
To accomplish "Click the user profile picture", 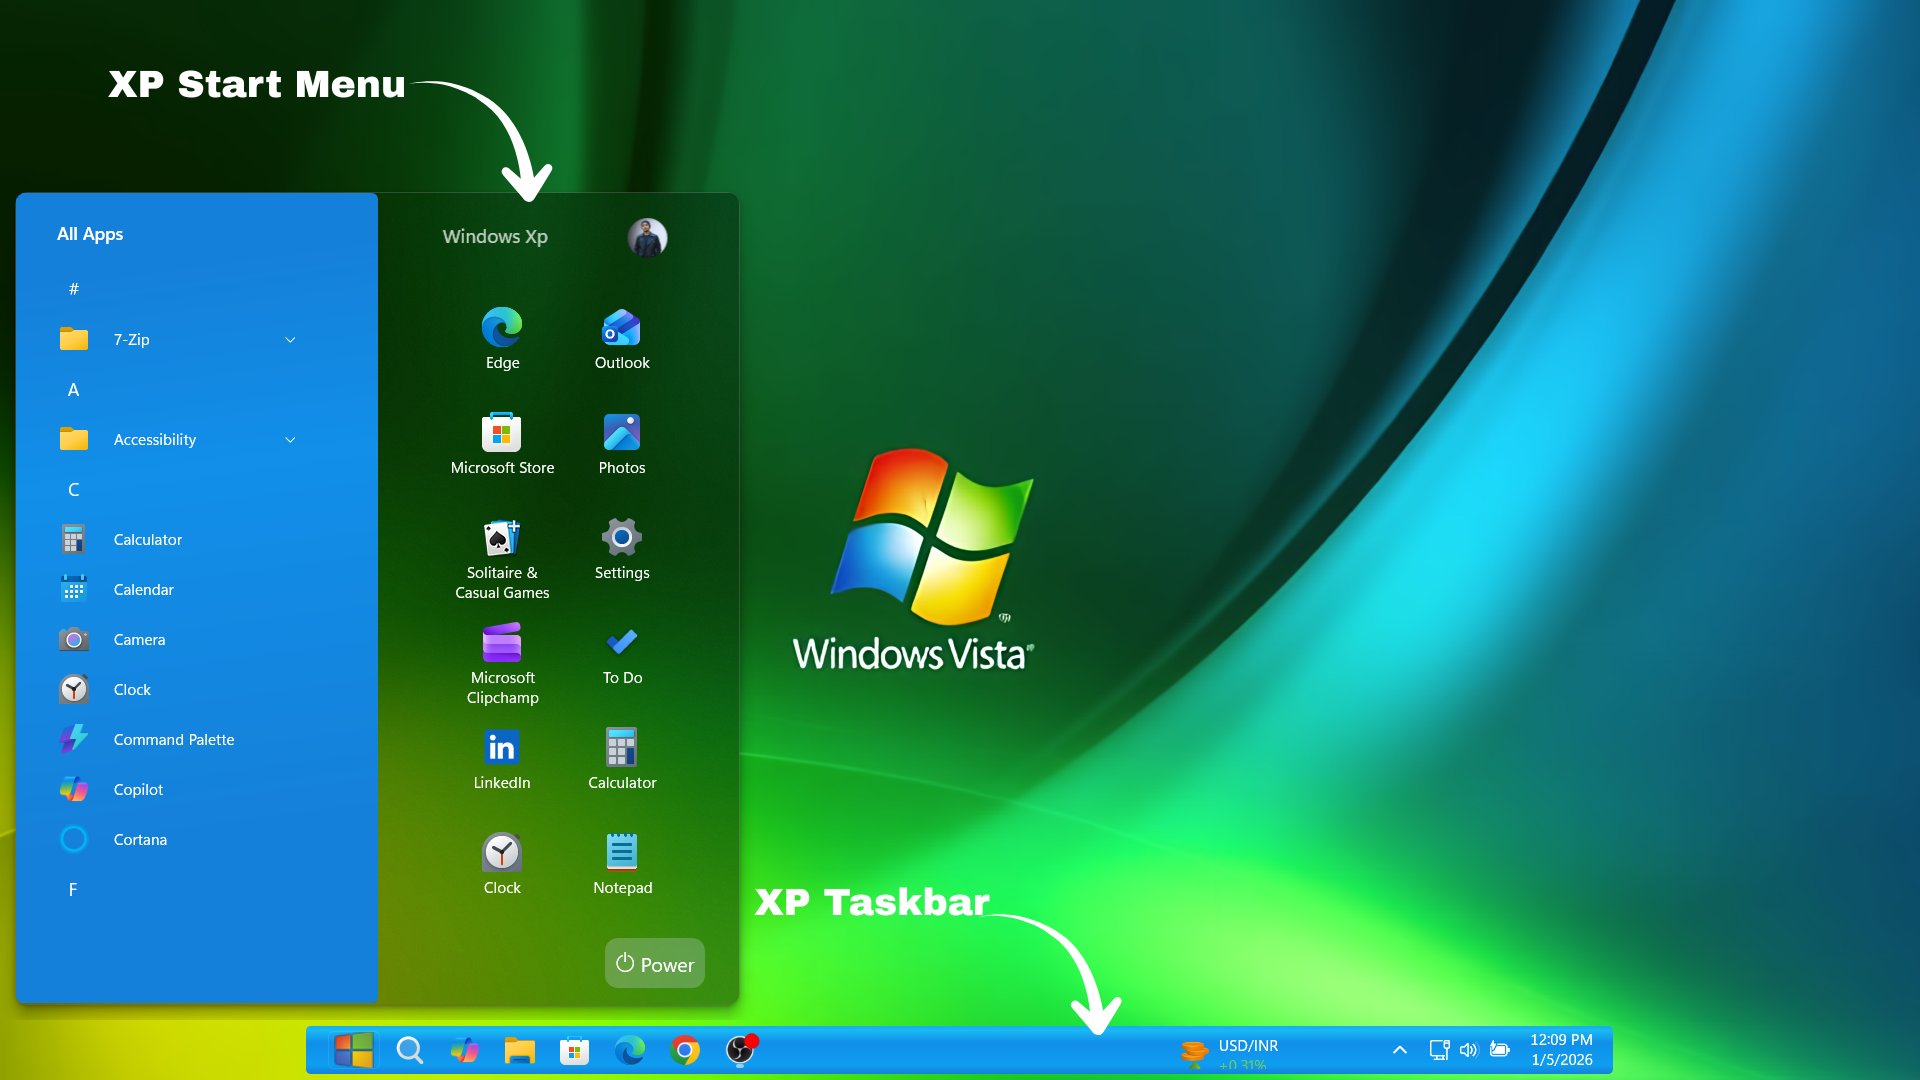I will (647, 237).
